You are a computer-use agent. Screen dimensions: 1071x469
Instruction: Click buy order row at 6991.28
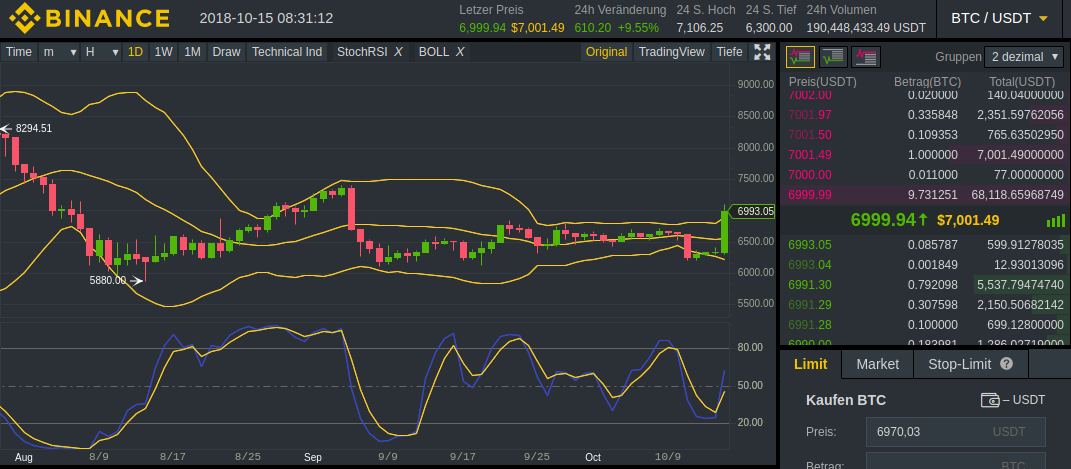click(926, 324)
